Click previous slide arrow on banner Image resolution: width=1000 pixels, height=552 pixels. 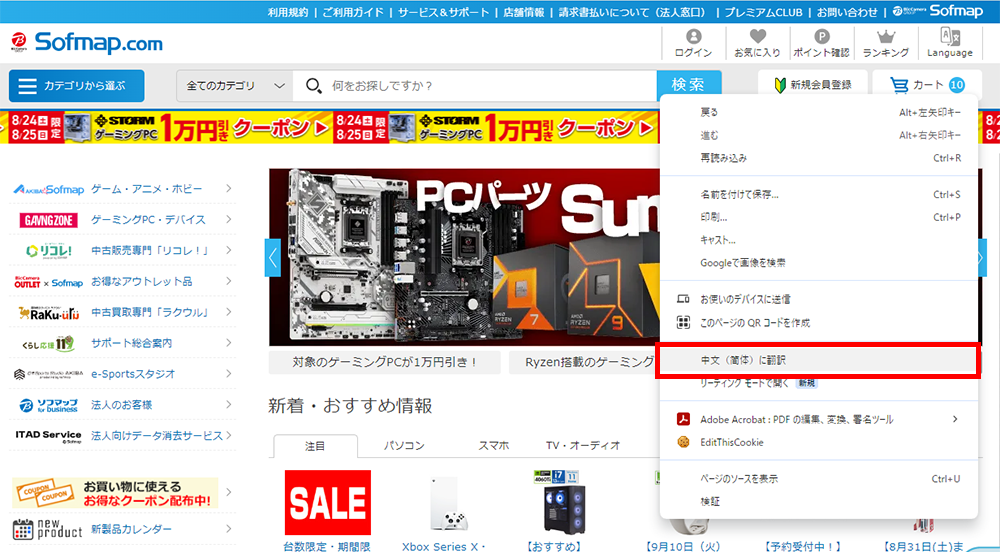click(273, 258)
